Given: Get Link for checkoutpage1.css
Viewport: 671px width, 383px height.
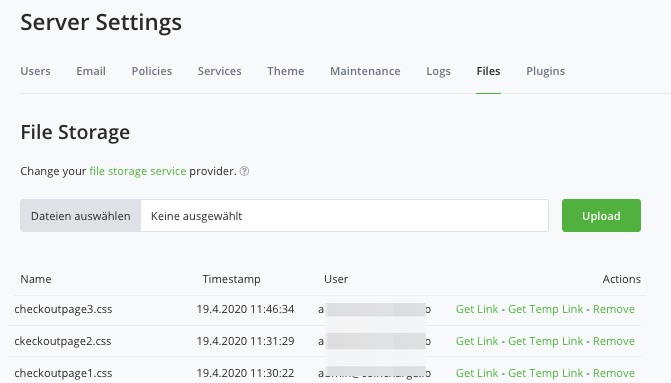Looking at the screenshot, I should pos(477,373).
